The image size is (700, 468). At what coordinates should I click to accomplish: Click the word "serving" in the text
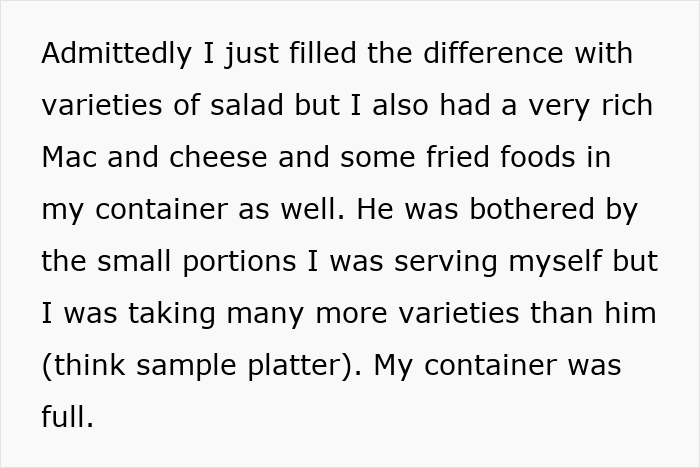pyautogui.click(x=446, y=262)
